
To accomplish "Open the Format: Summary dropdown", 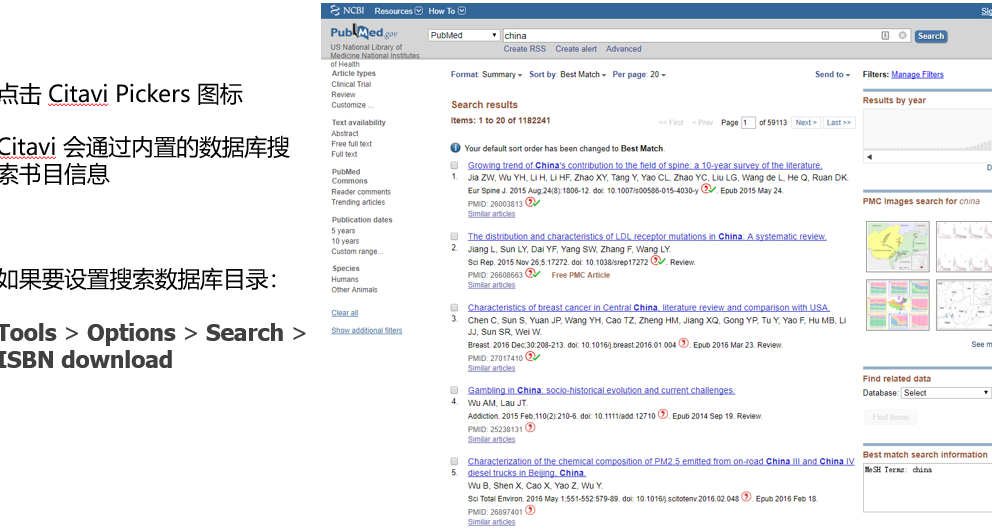I will pos(486,75).
